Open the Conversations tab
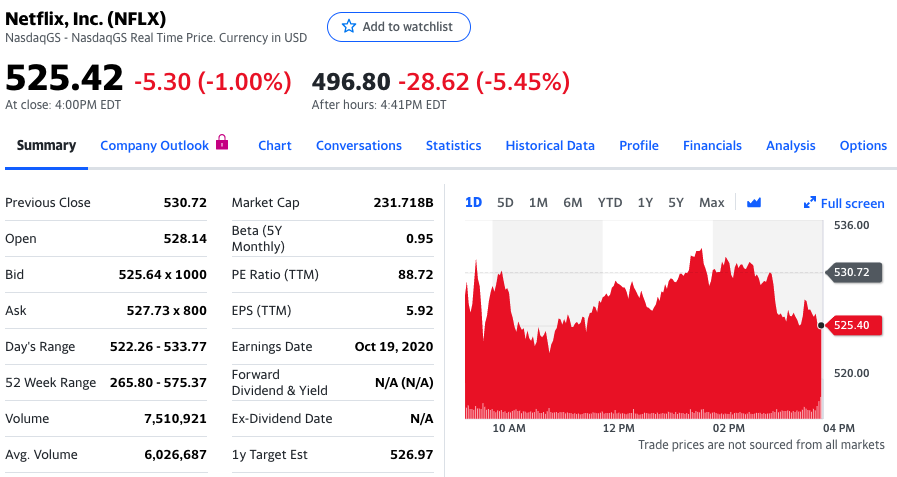Viewport: 897px width, 477px height. (359, 146)
